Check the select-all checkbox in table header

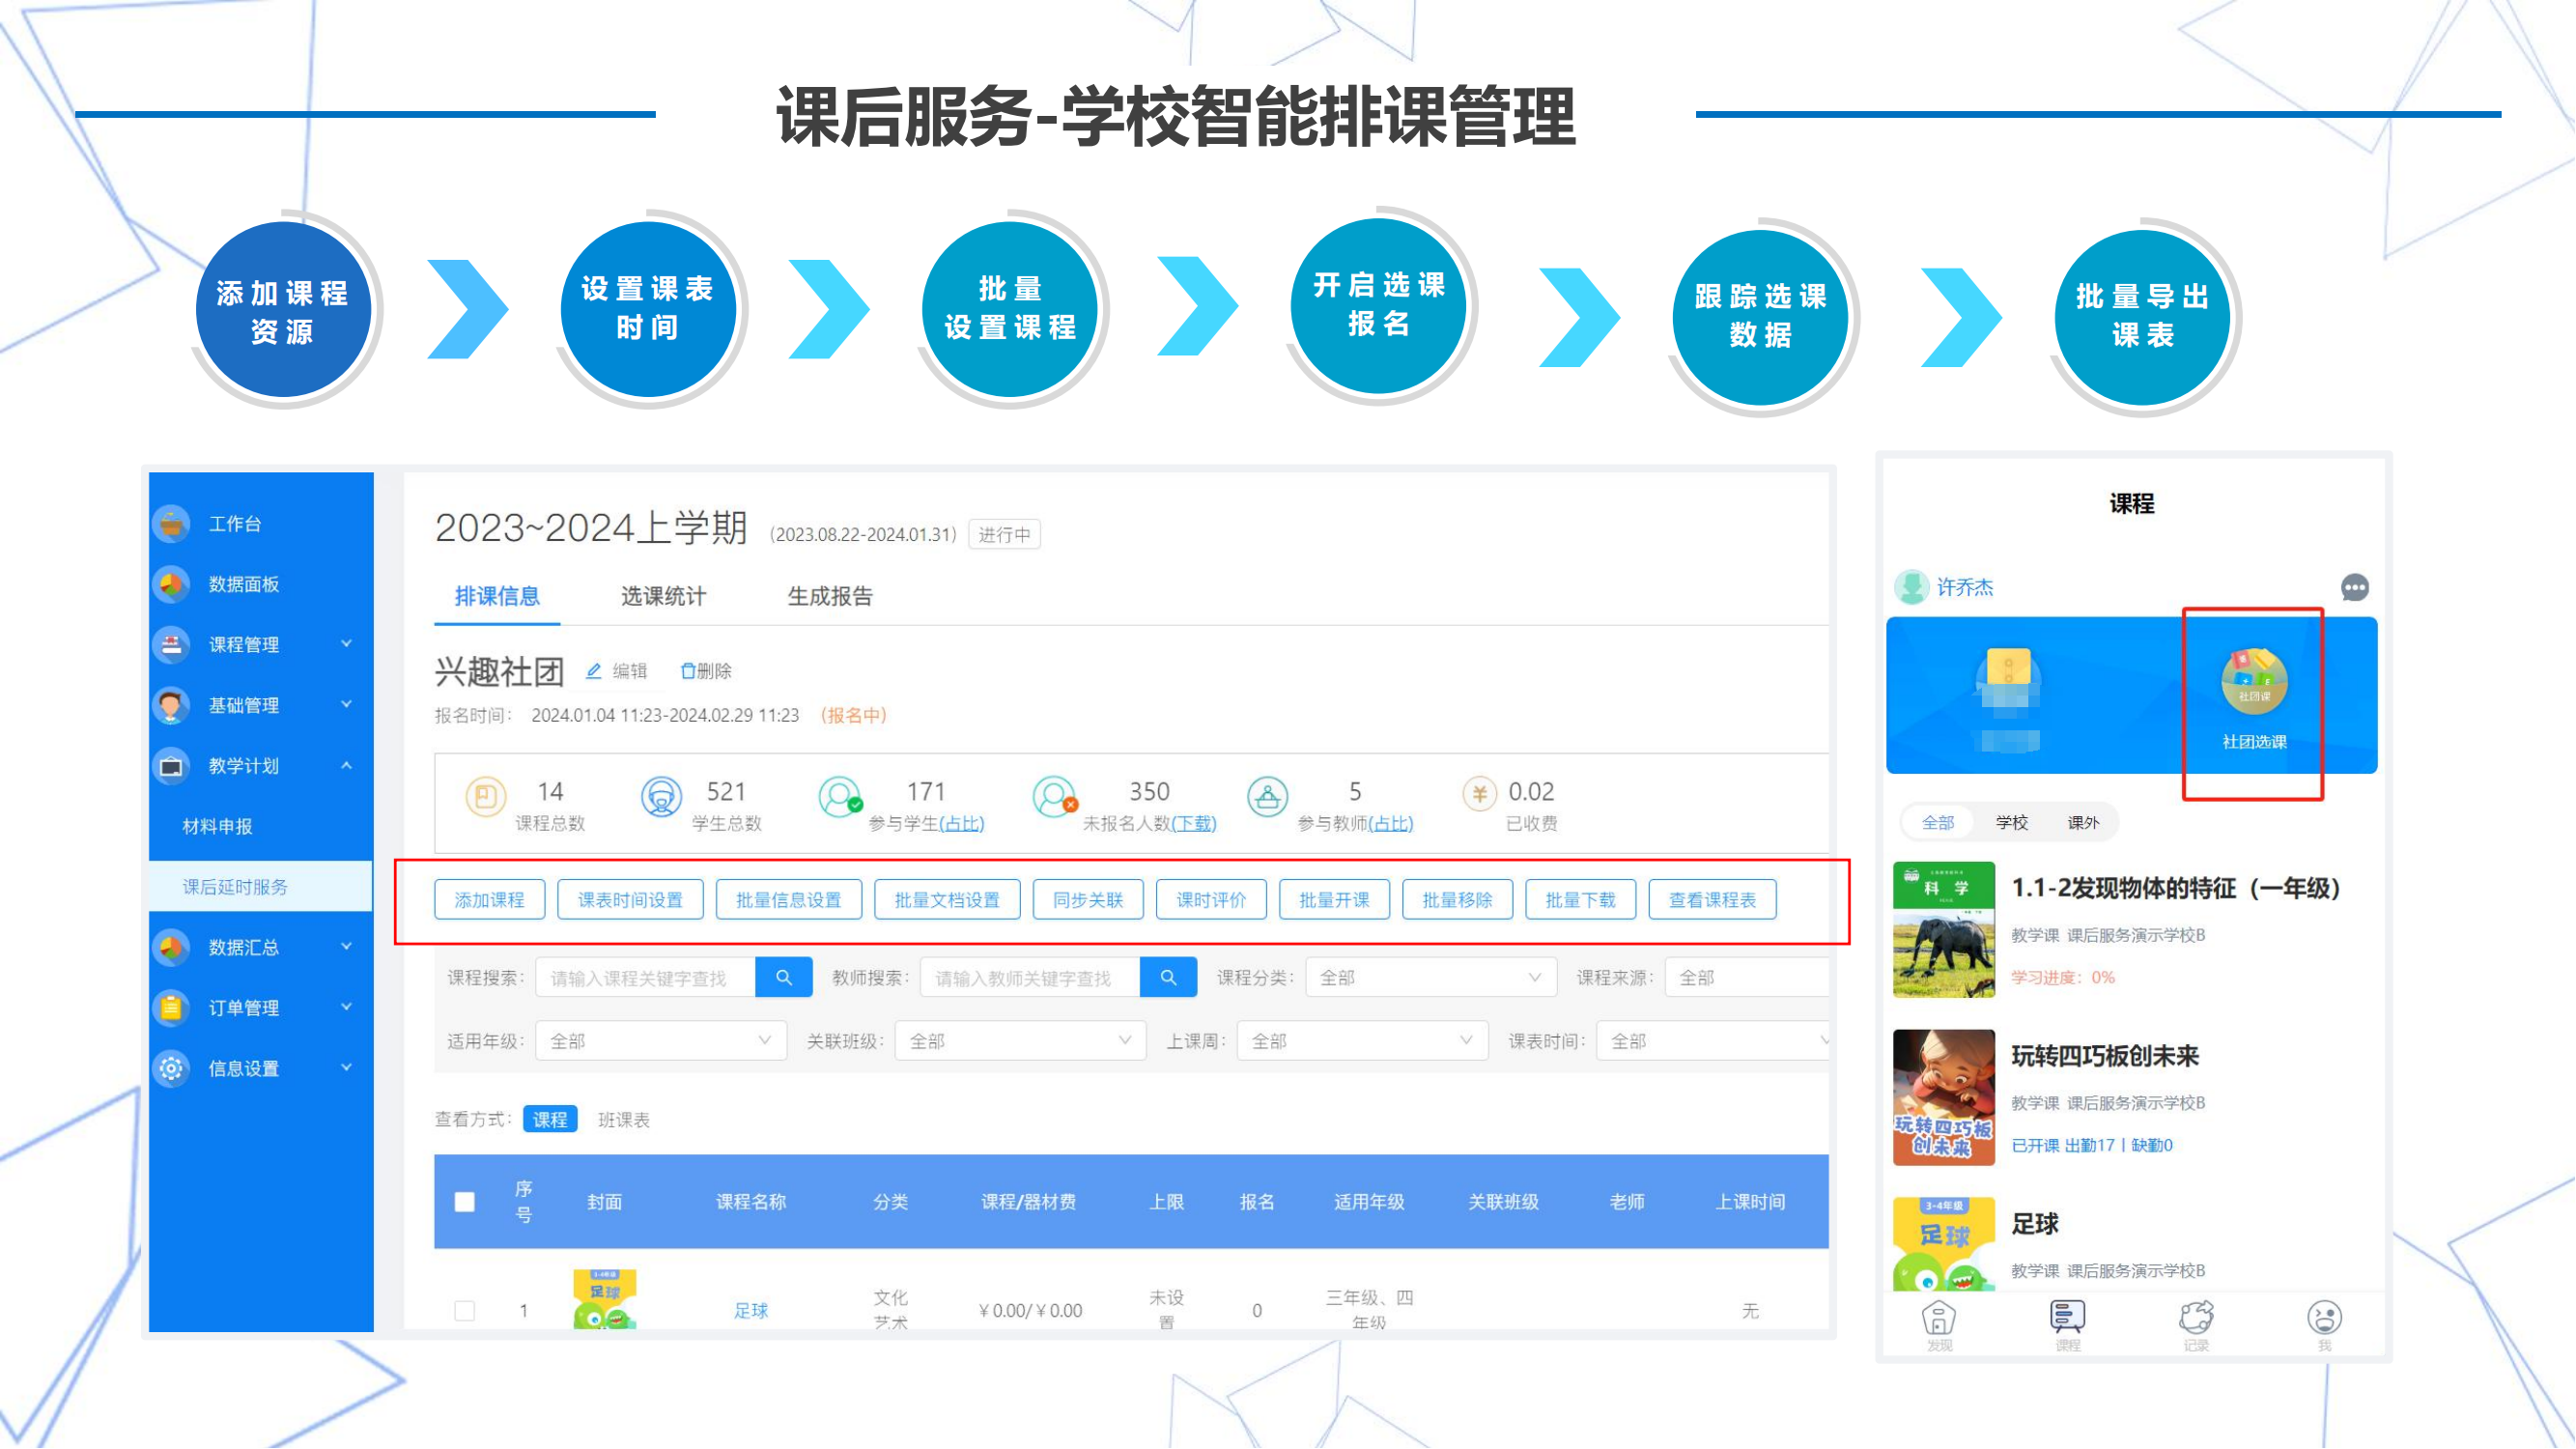coord(465,1202)
